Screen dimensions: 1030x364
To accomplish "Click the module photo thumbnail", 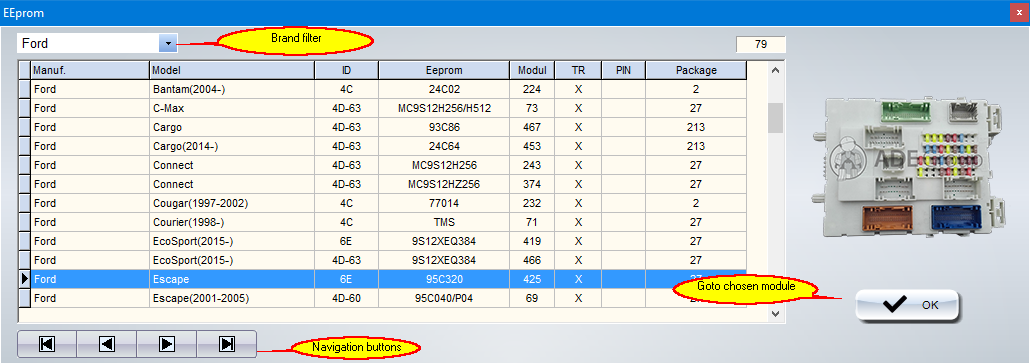I will coord(910,167).
